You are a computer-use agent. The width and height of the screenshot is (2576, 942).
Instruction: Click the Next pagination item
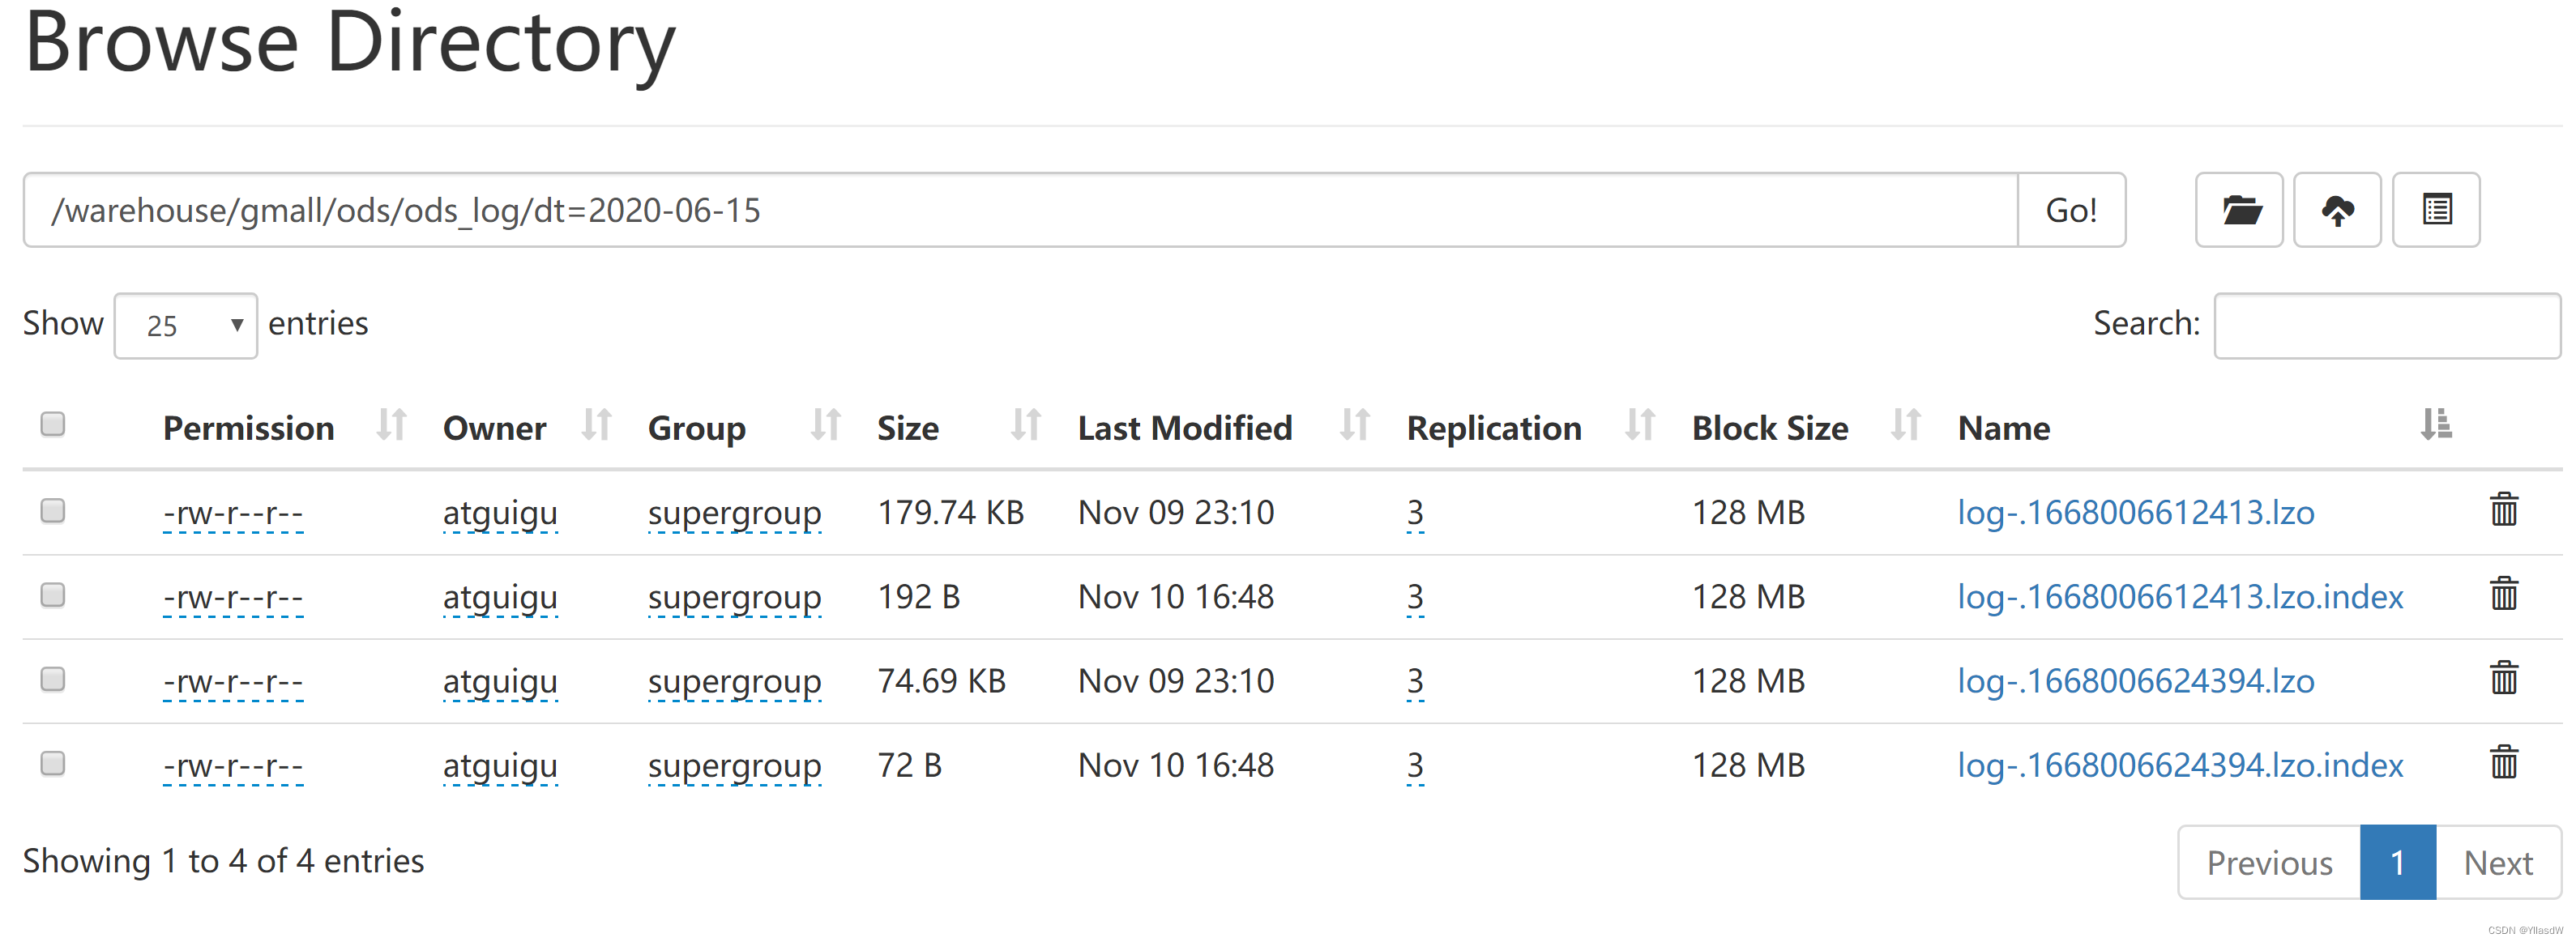pos(2497,862)
